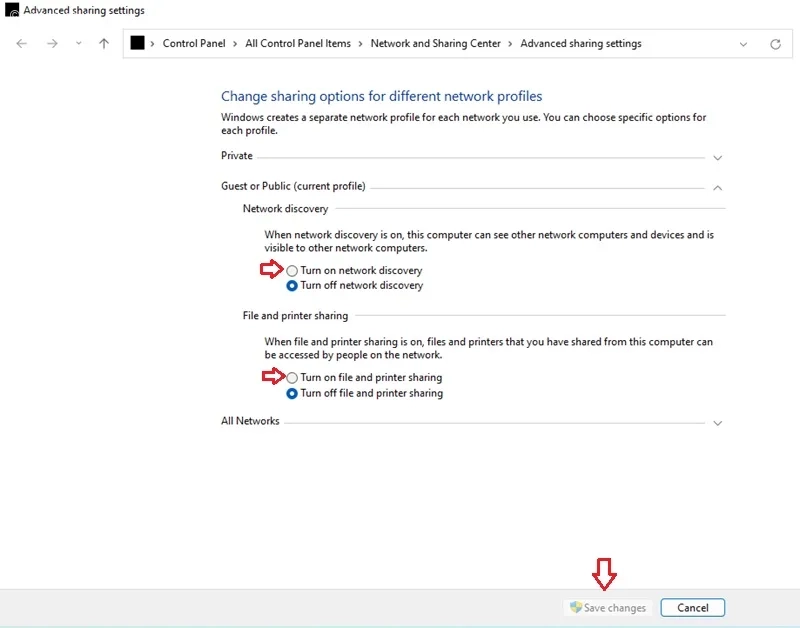The image size is (800, 628).
Task: Expand the Private profile section
Action: pos(717,158)
